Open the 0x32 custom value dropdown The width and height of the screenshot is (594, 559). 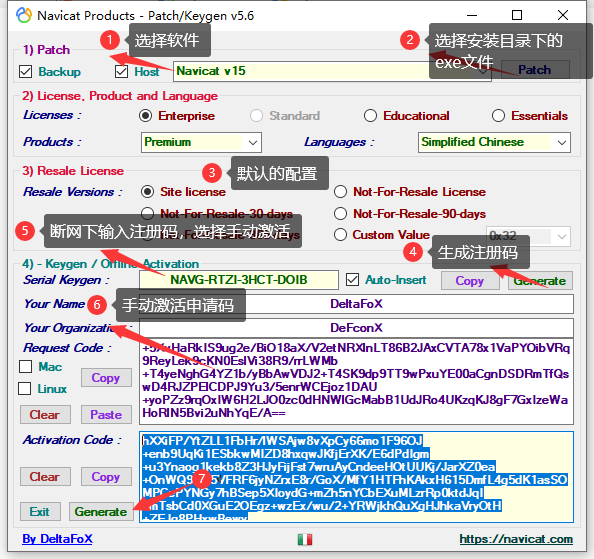pos(528,236)
